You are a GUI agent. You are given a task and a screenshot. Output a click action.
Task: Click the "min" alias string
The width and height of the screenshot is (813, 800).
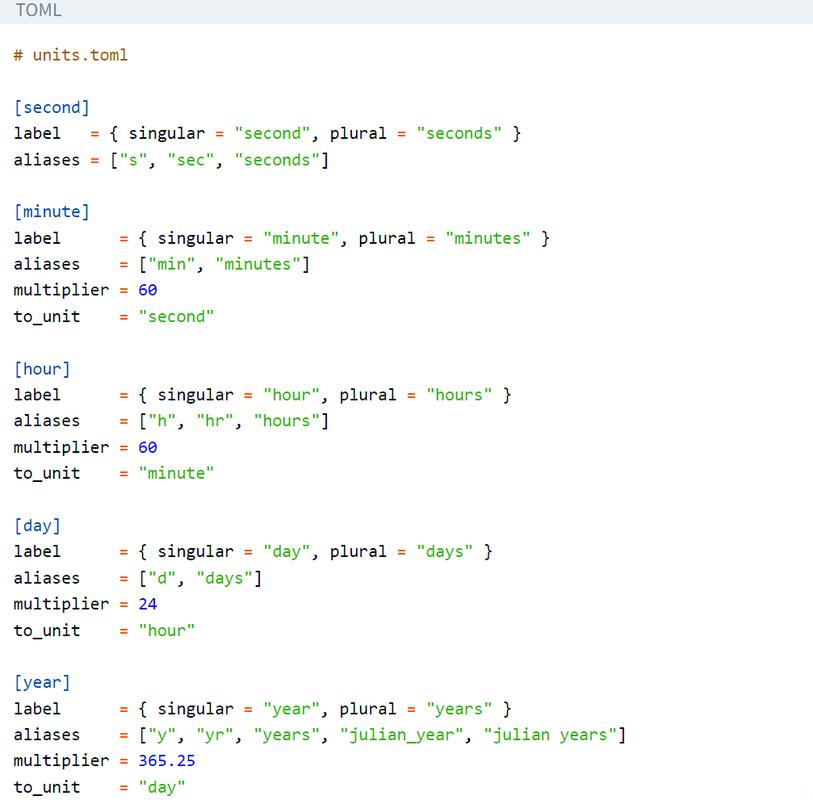click(172, 264)
